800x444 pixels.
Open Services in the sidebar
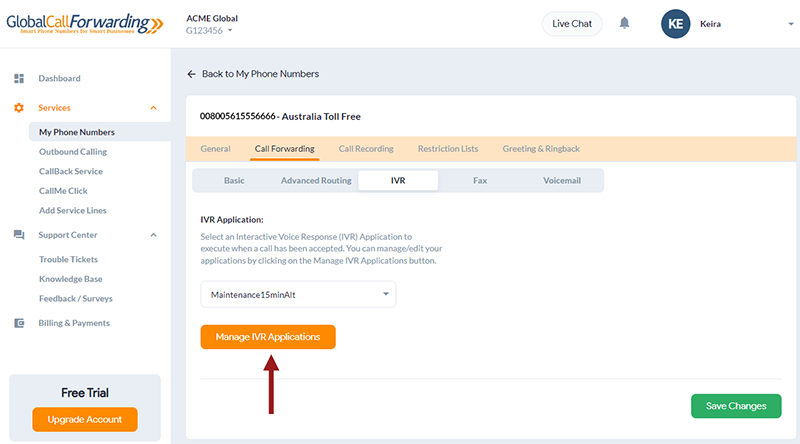tap(54, 108)
